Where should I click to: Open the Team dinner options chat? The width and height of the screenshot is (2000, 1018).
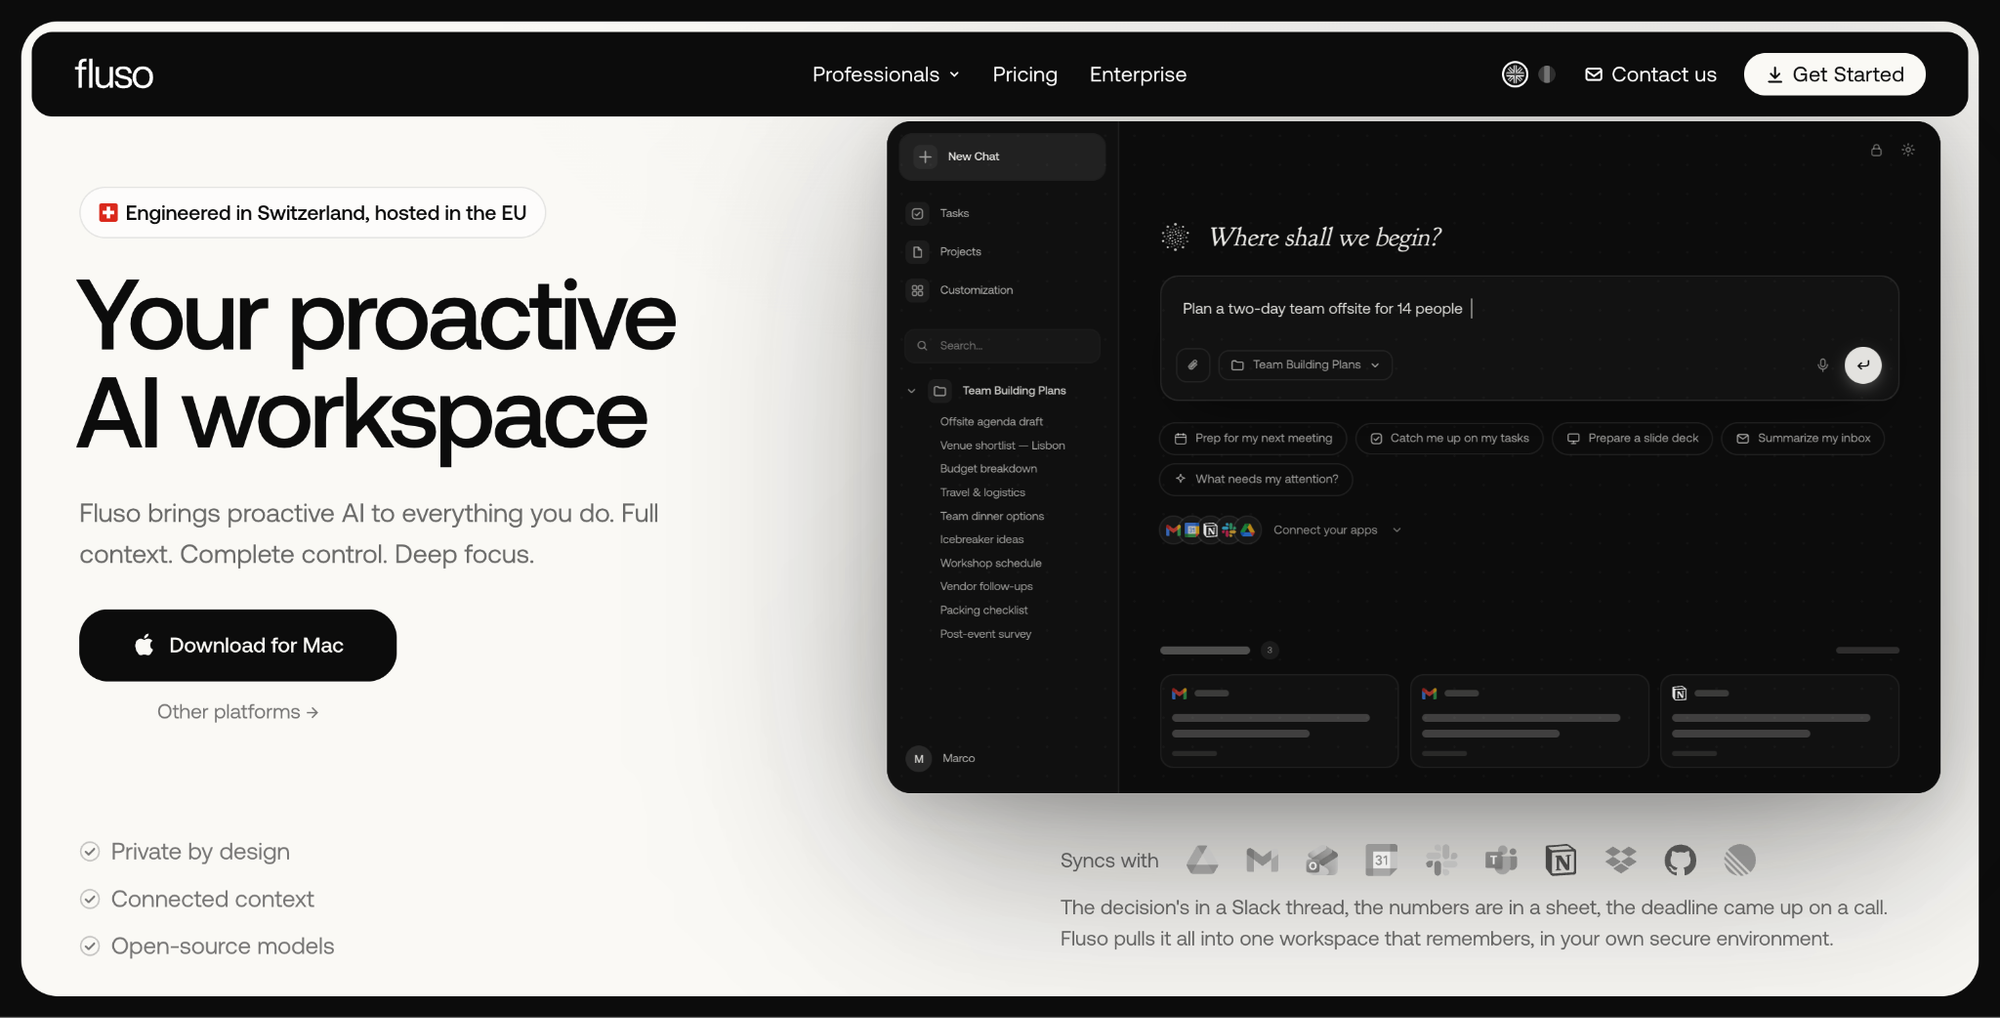[991, 517]
